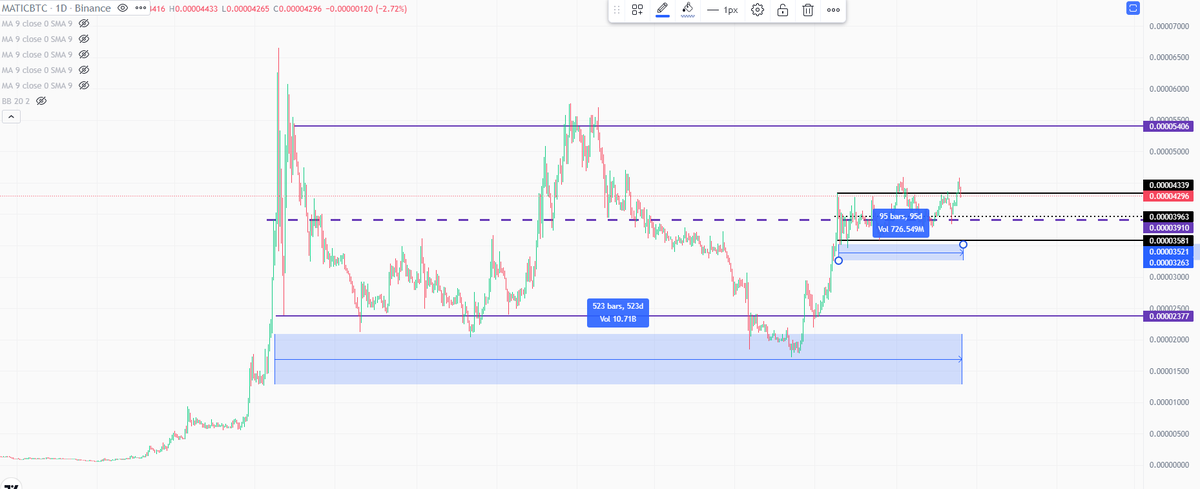
Task: Click the 0.00003963 price label
Action: tap(1169, 217)
